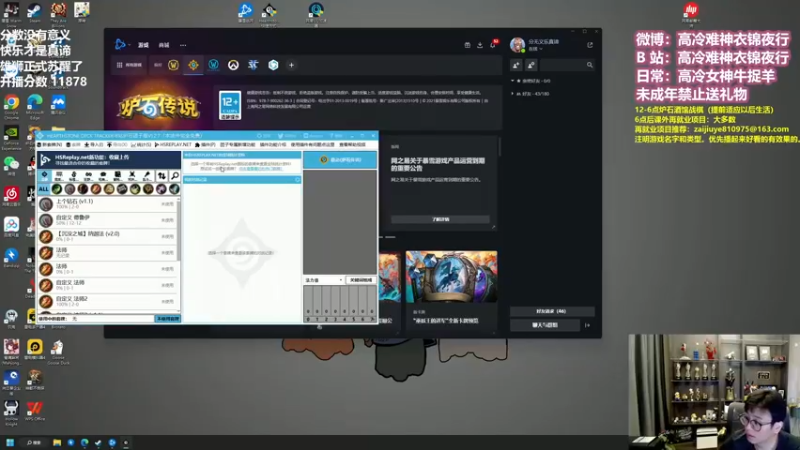Viewport: 800px width, 450px height.
Task: Click the all games grid button
Action: click(130, 65)
